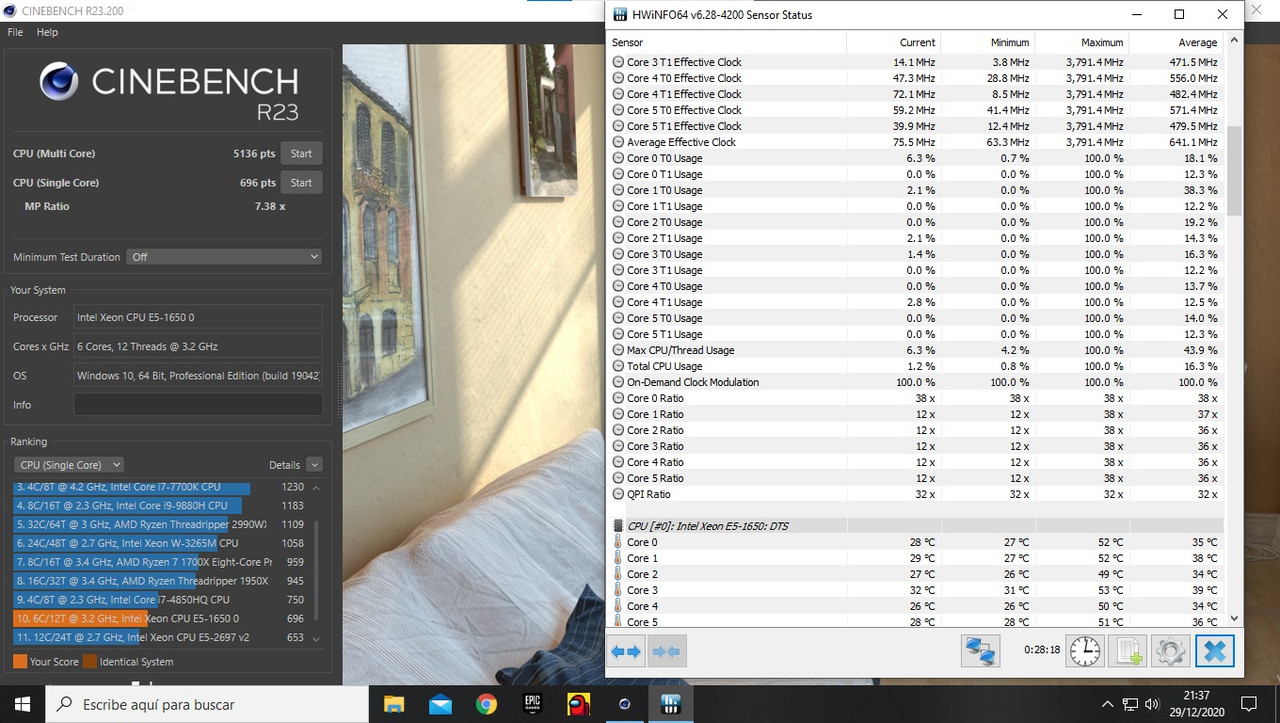Open the Help menu in Cinebench
1280x723 pixels.
[47, 32]
